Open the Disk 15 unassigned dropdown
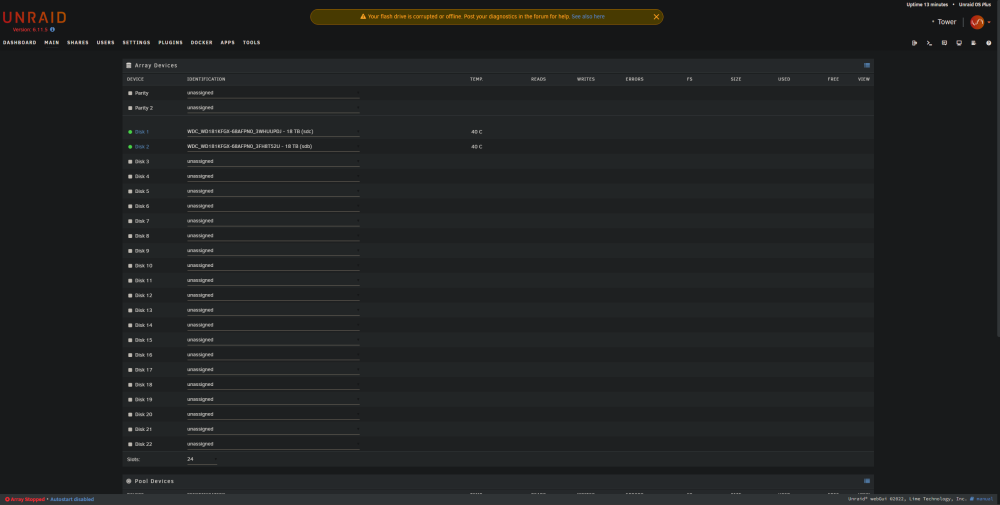Image resolution: width=1000 pixels, height=505 pixels. coord(273,340)
